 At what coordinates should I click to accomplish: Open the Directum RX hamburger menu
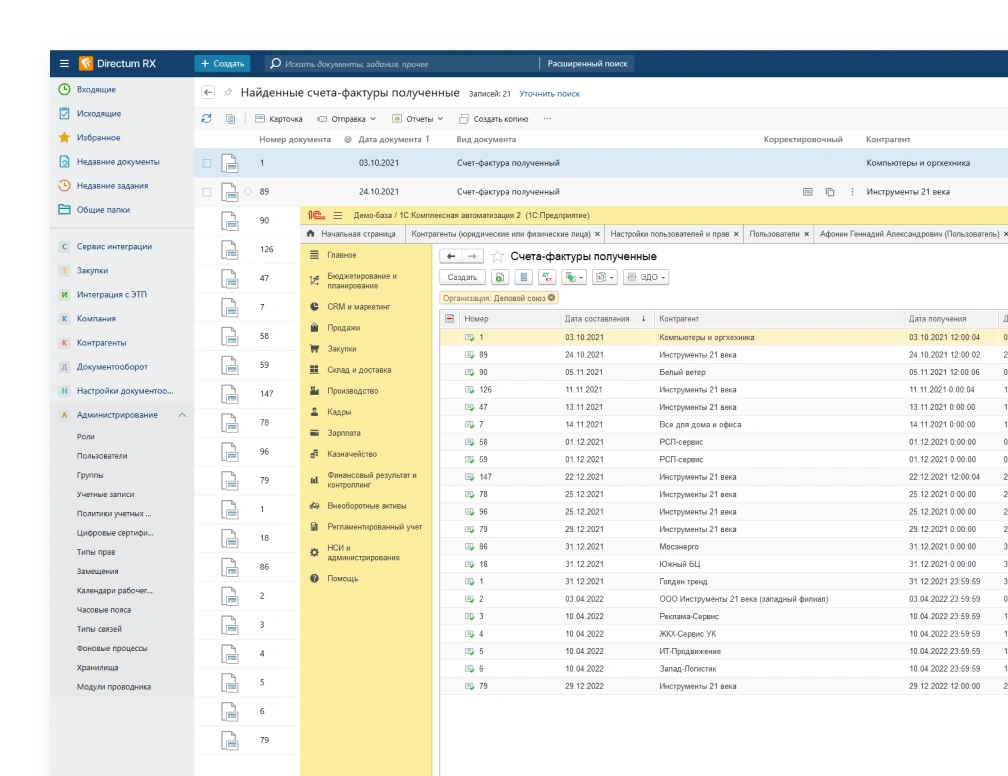pos(64,63)
